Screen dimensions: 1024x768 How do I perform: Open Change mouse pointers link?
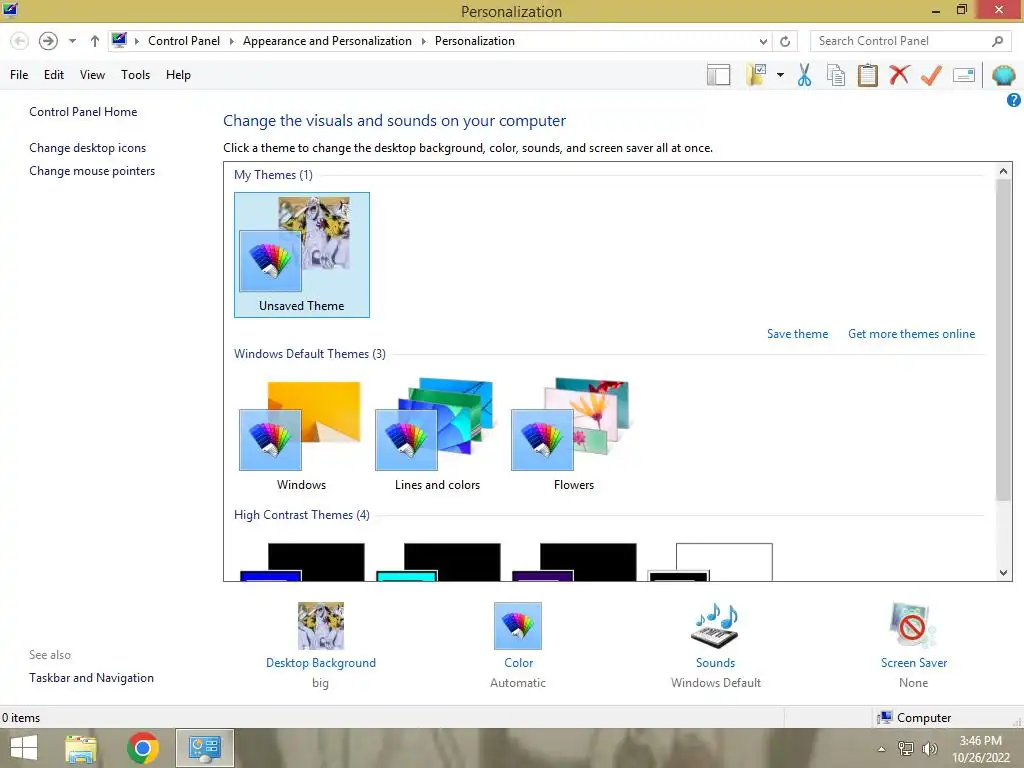92,170
